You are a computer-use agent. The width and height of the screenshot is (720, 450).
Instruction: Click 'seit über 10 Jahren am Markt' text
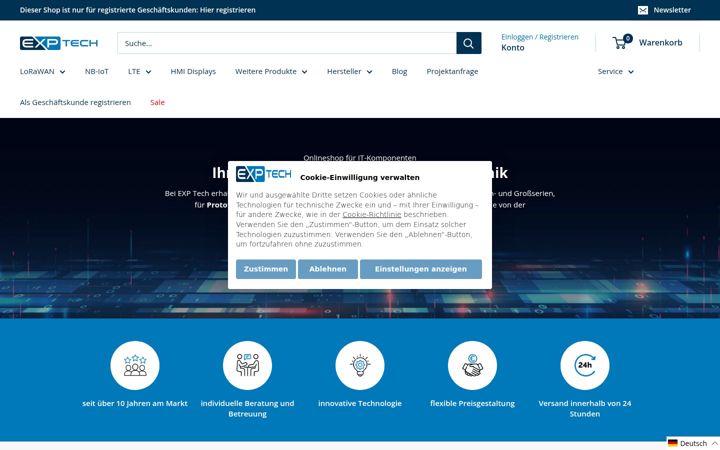point(135,404)
